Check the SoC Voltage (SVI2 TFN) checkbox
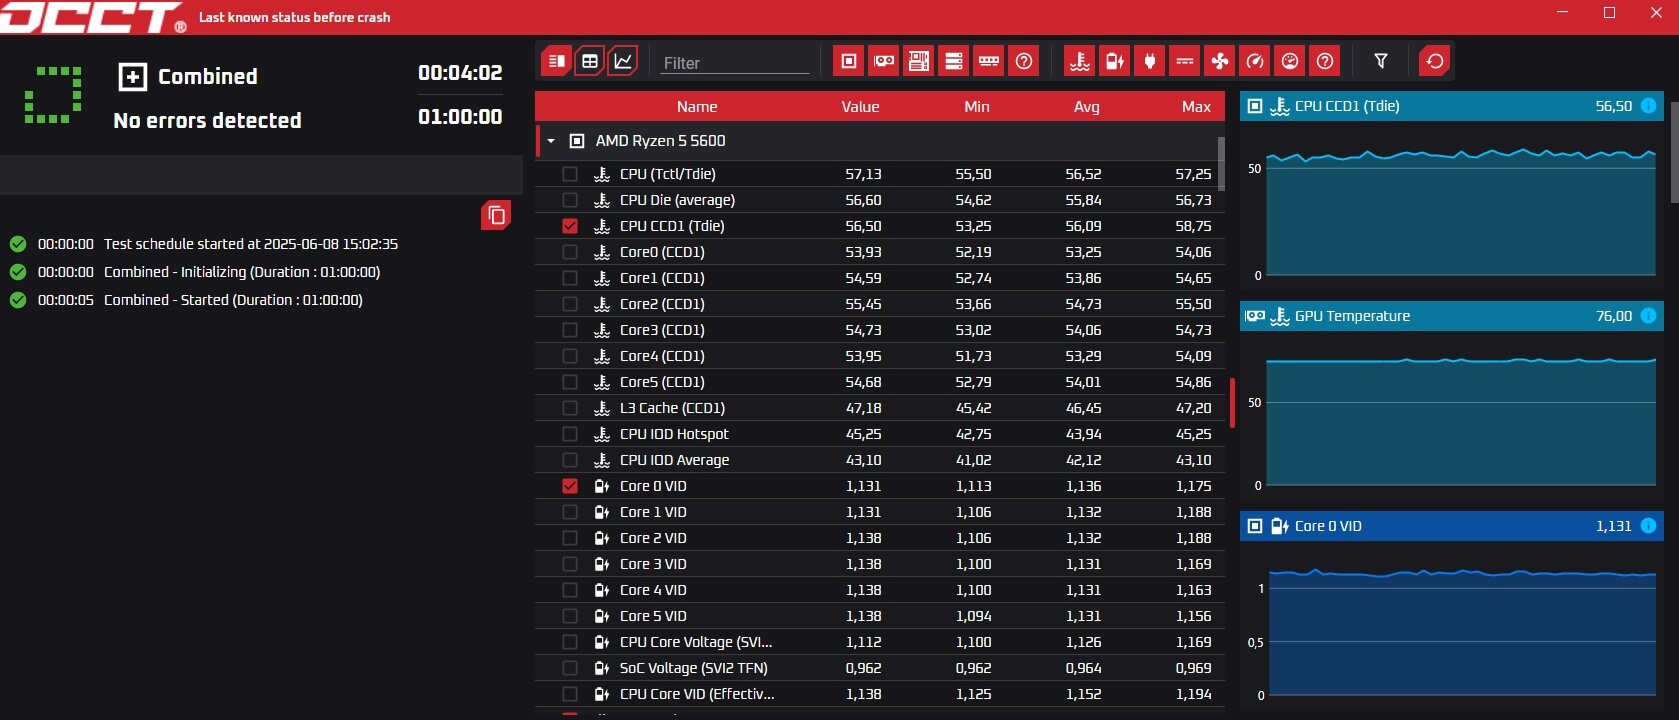Image resolution: width=1679 pixels, height=720 pixels. pyautogui.click(x=570, y=668)
